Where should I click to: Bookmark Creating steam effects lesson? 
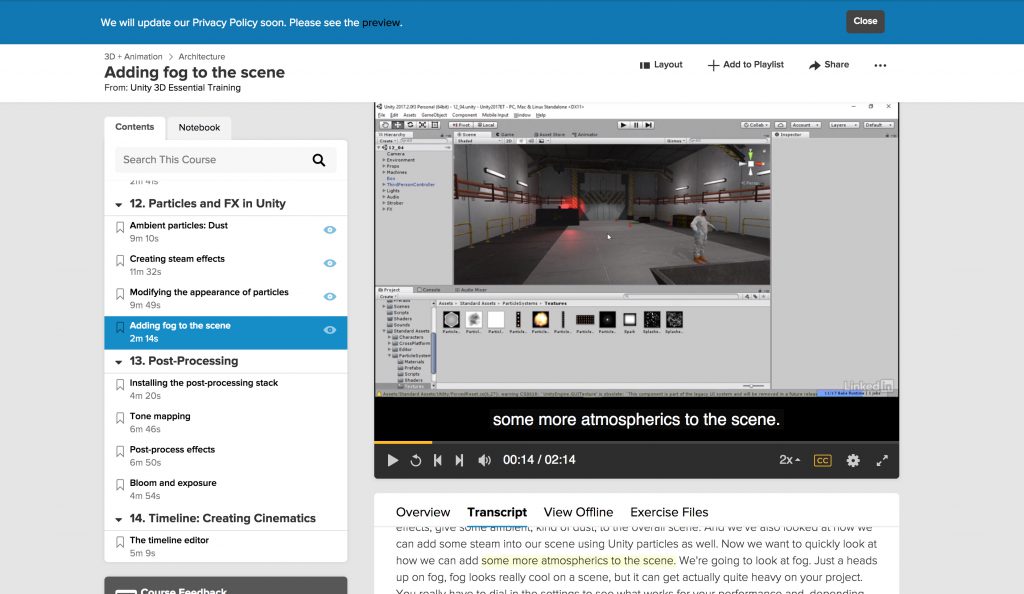pos(120,260)
